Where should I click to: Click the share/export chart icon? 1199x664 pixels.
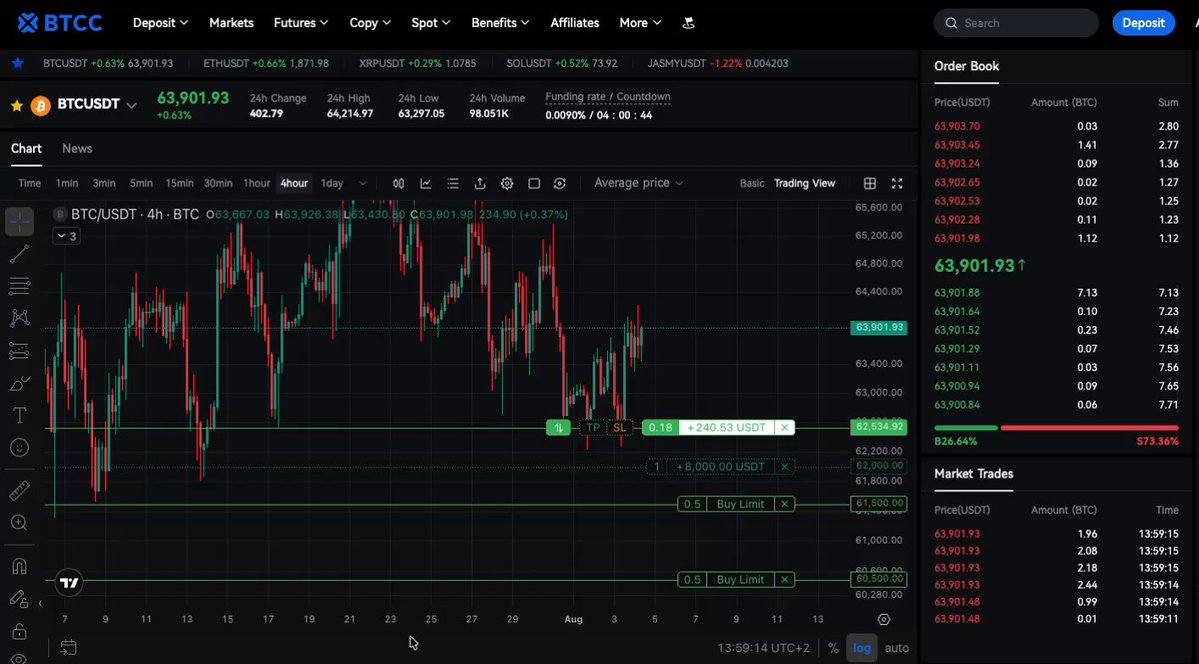(x=479, y=184)
